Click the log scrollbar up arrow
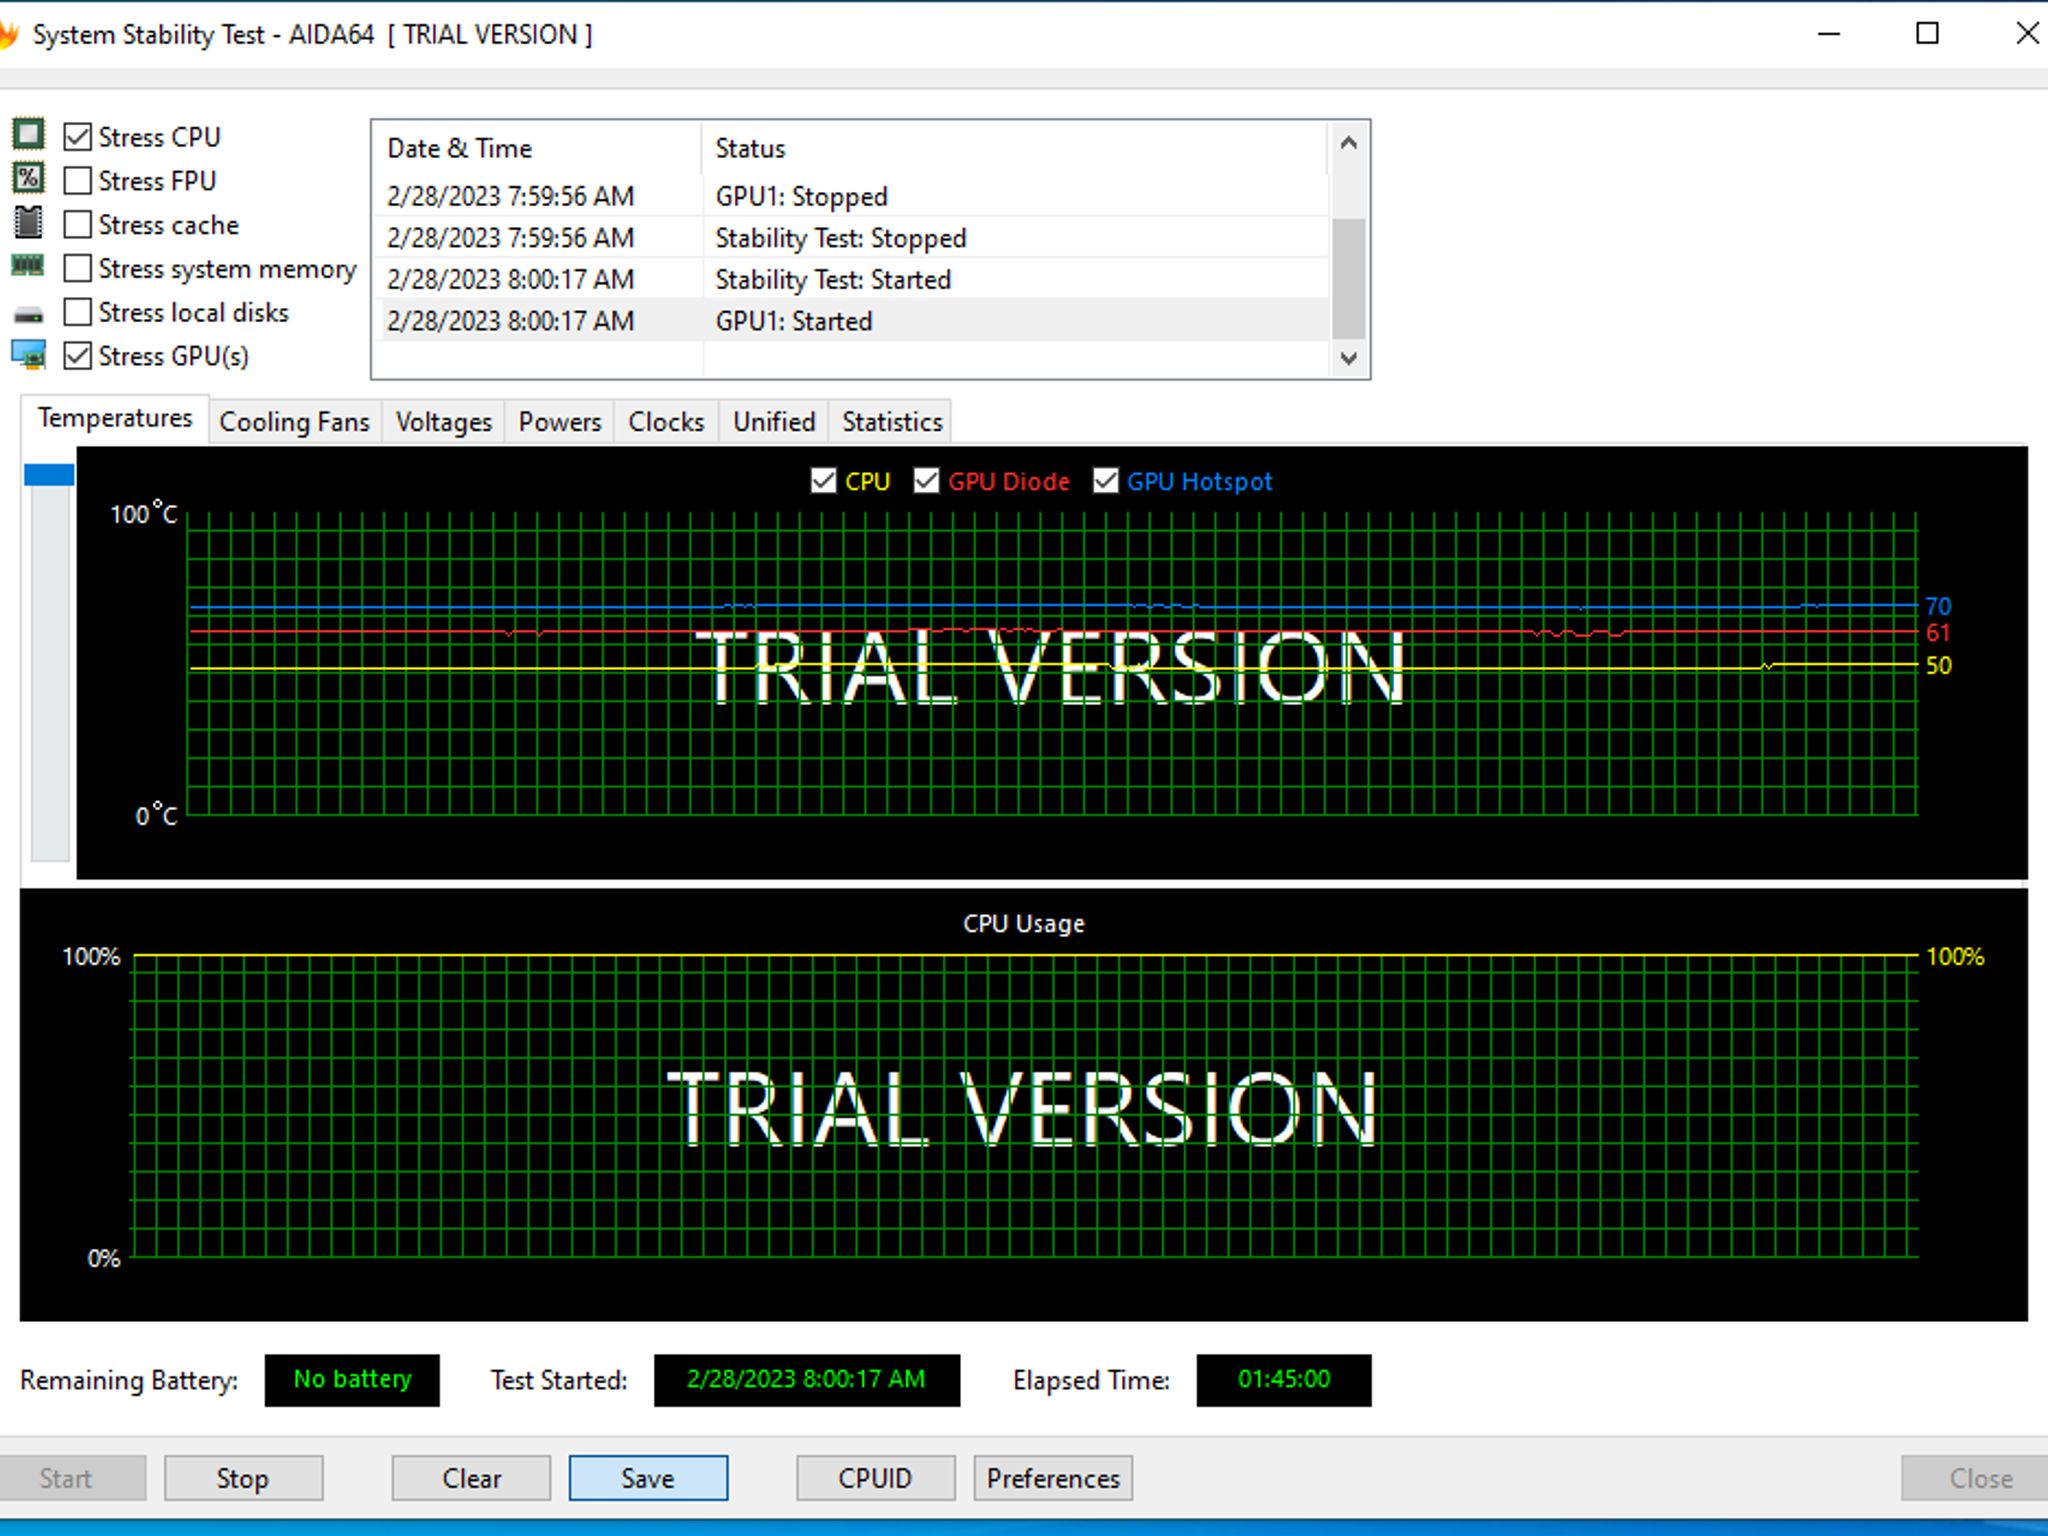The width and height of the screenshot is (2048, 1536). point(1348,143)
